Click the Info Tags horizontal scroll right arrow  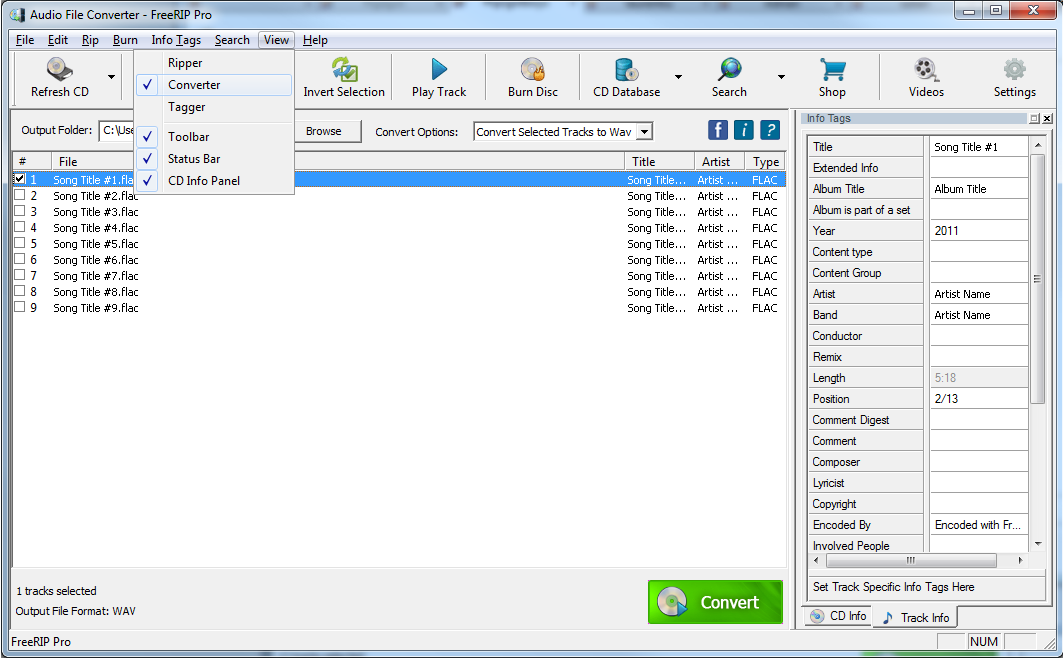pyautogui.click(x=1020, y=560)
